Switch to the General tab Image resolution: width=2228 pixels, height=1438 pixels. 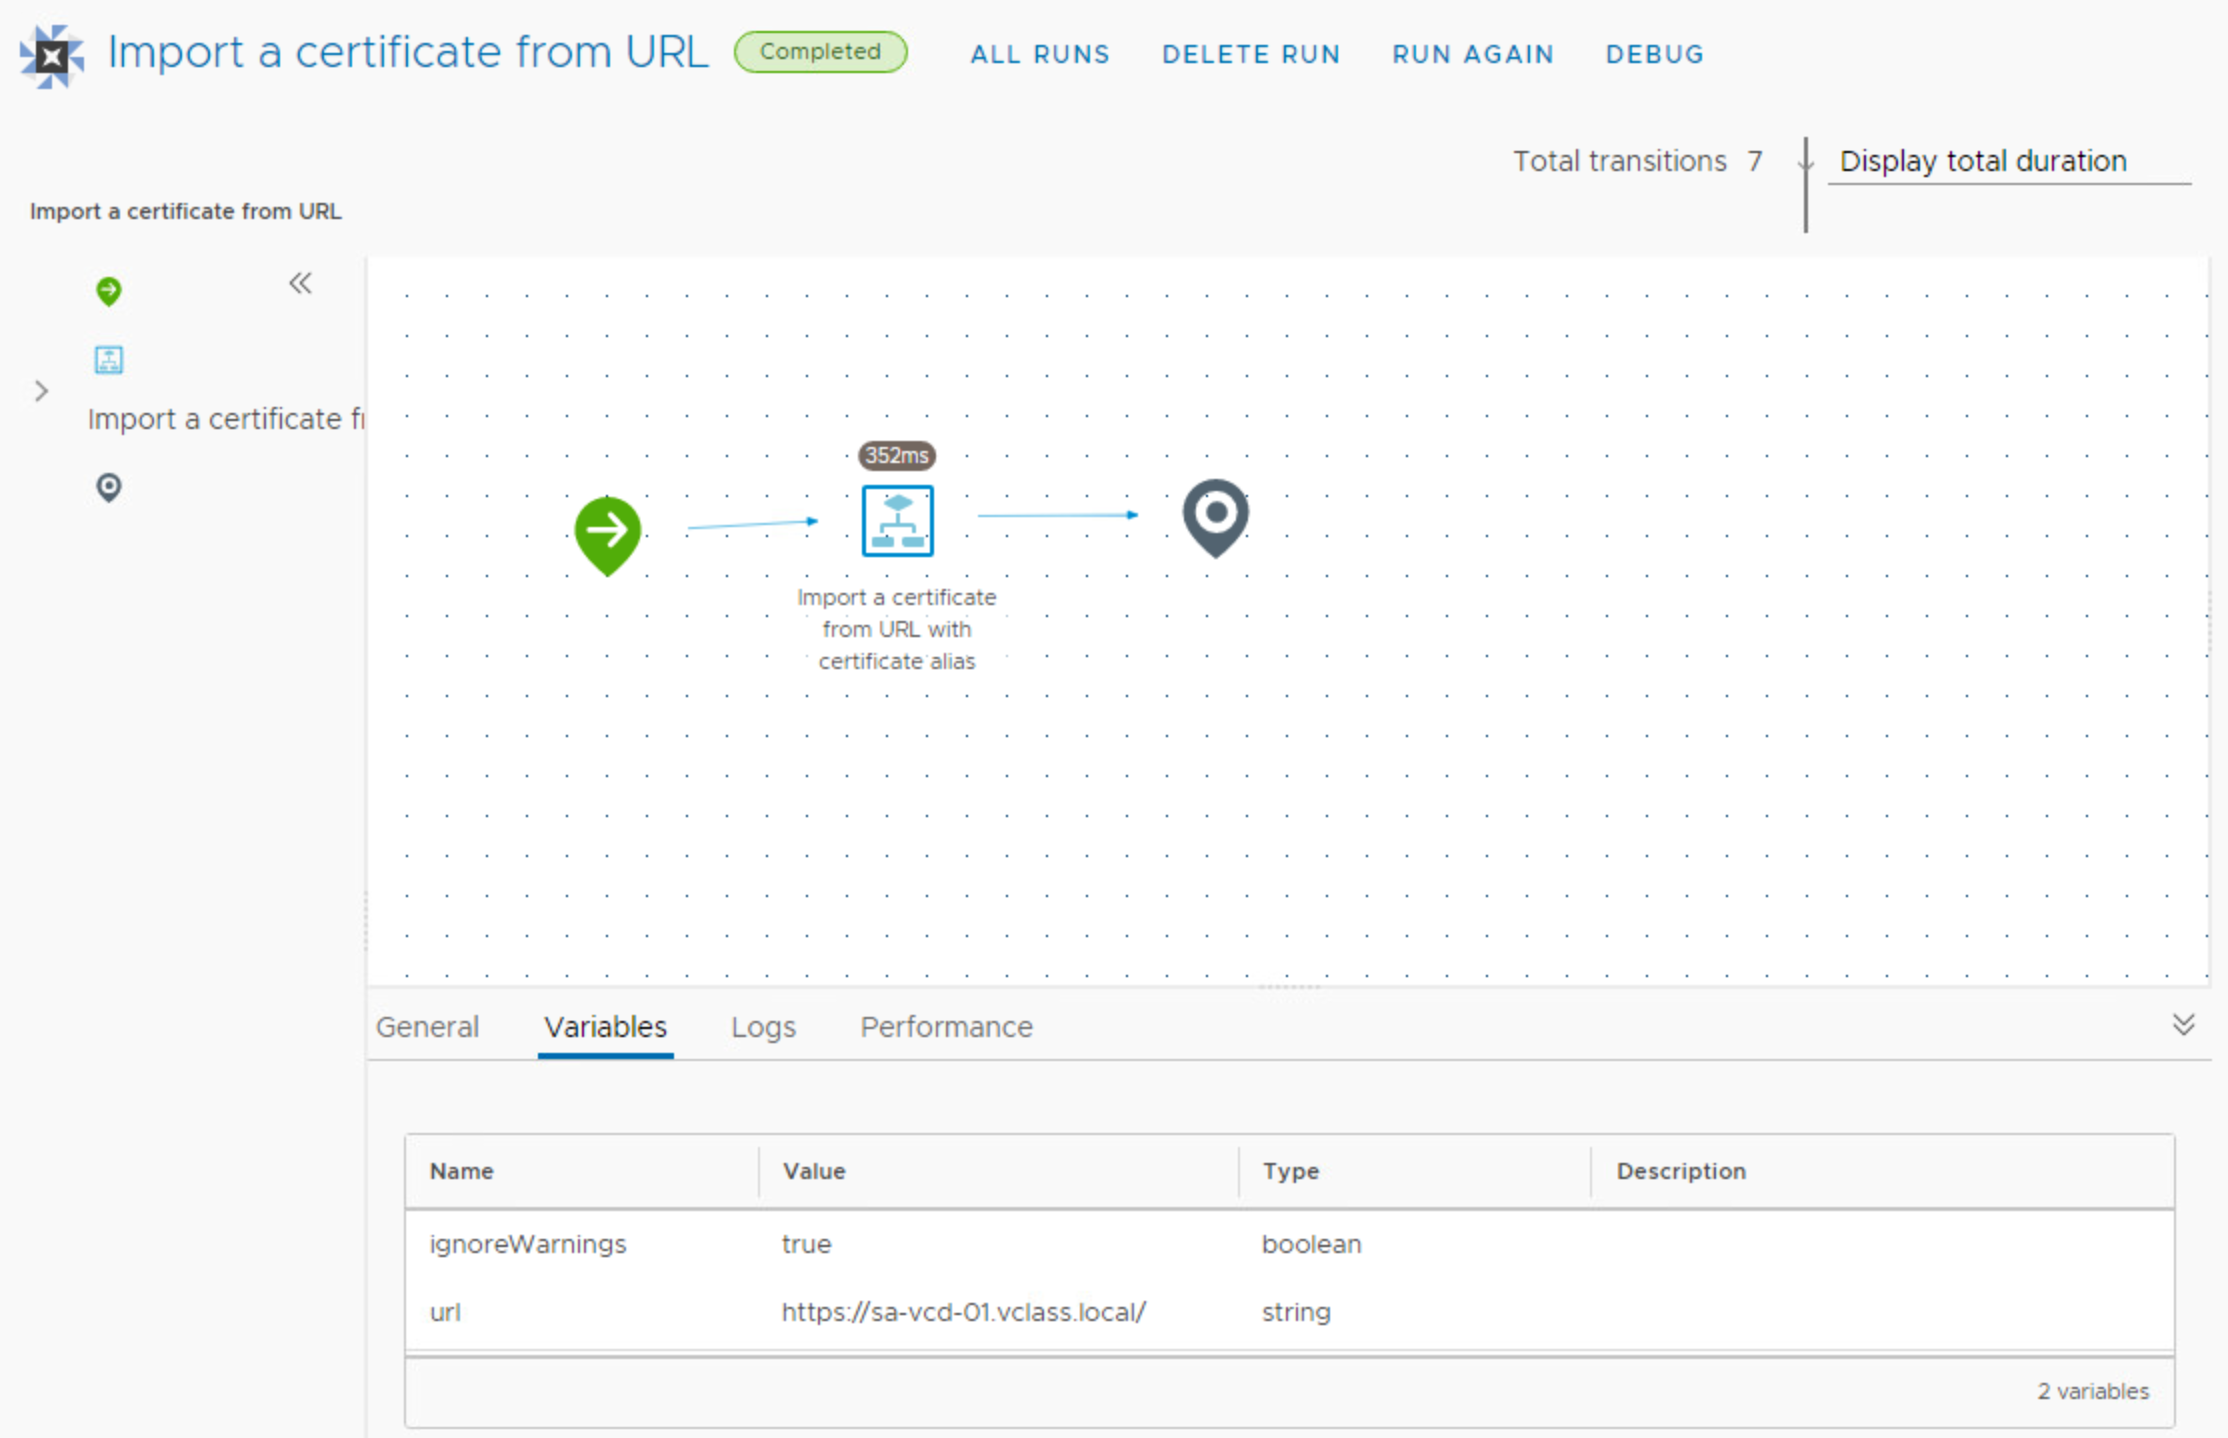pos(428,1027)
